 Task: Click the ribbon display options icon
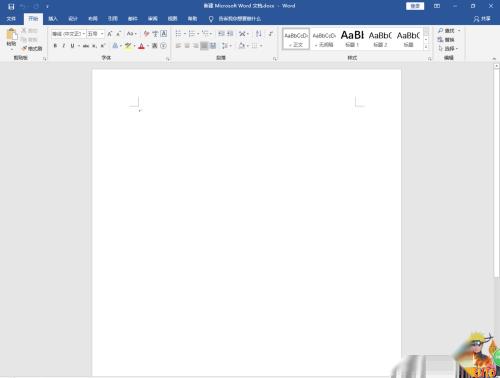click(x=437, y=6)
